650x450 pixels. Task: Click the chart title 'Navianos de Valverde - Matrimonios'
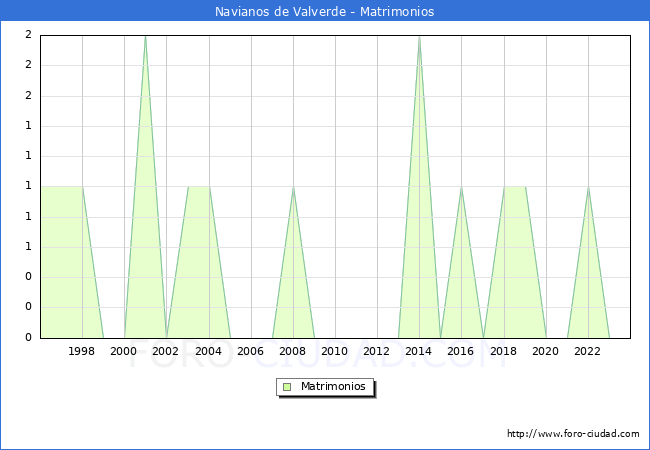325,11
